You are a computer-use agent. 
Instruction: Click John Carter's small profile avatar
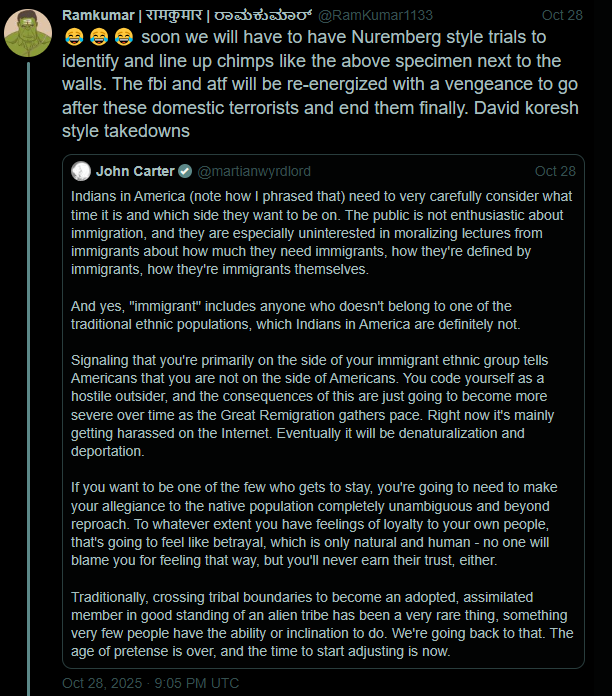pos(80,171)
